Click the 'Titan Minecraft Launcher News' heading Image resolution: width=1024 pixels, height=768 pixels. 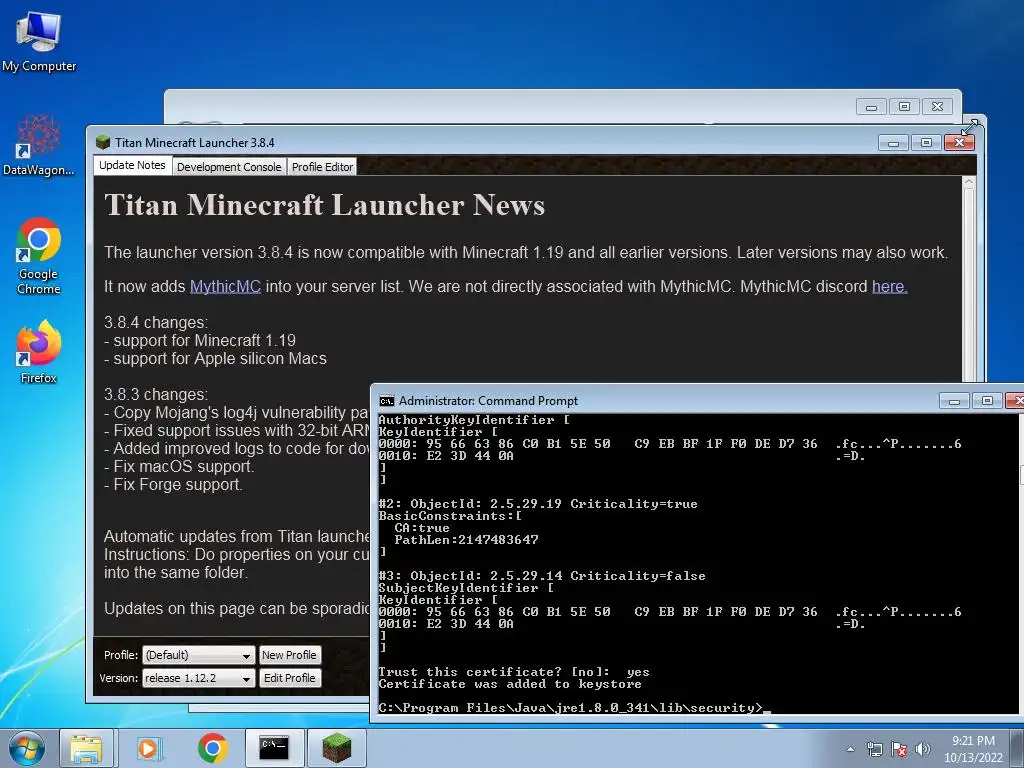pos(325,205)
